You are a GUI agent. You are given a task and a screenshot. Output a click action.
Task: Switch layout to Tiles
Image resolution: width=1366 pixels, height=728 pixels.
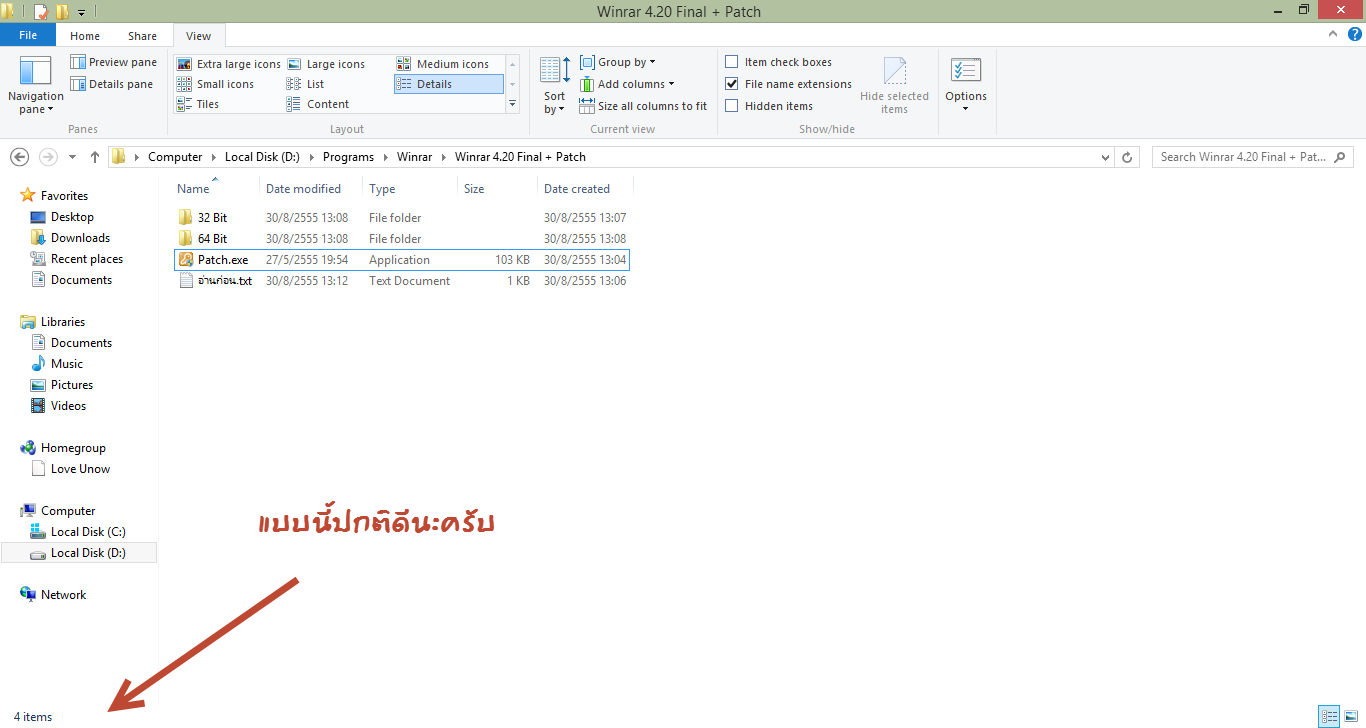click(x=198, y=104)
